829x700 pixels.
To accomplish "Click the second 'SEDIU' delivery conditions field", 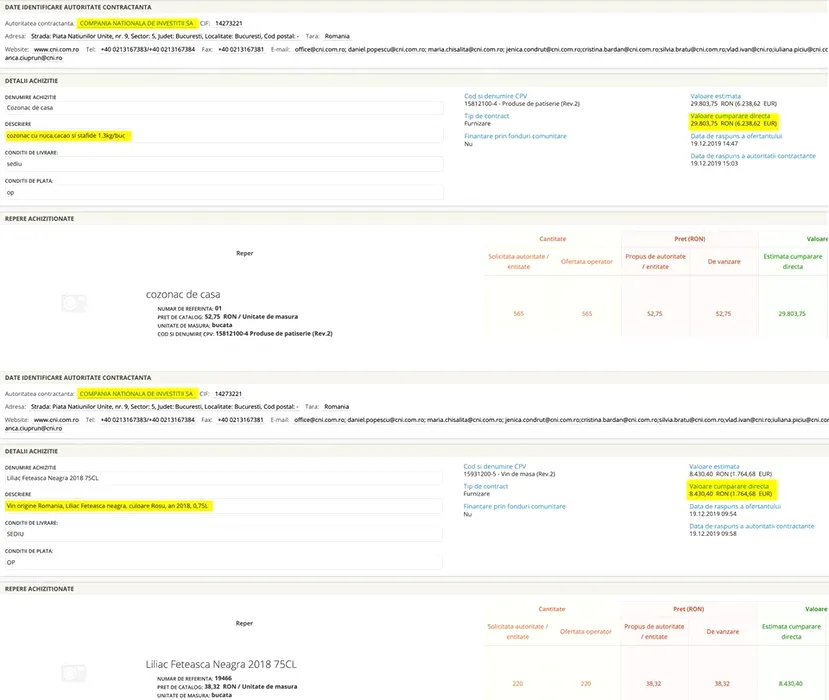I will (222, 534).
